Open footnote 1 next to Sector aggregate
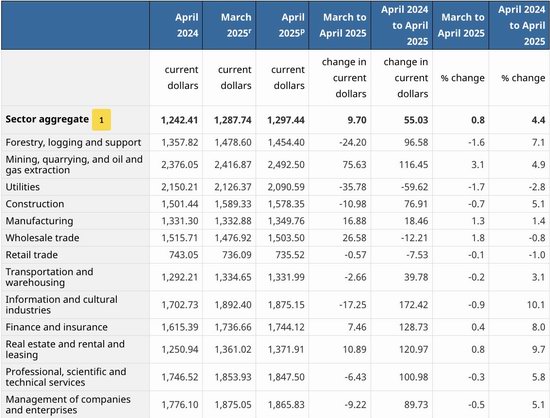Screen dimensions: 550x418 click(101, 120)
